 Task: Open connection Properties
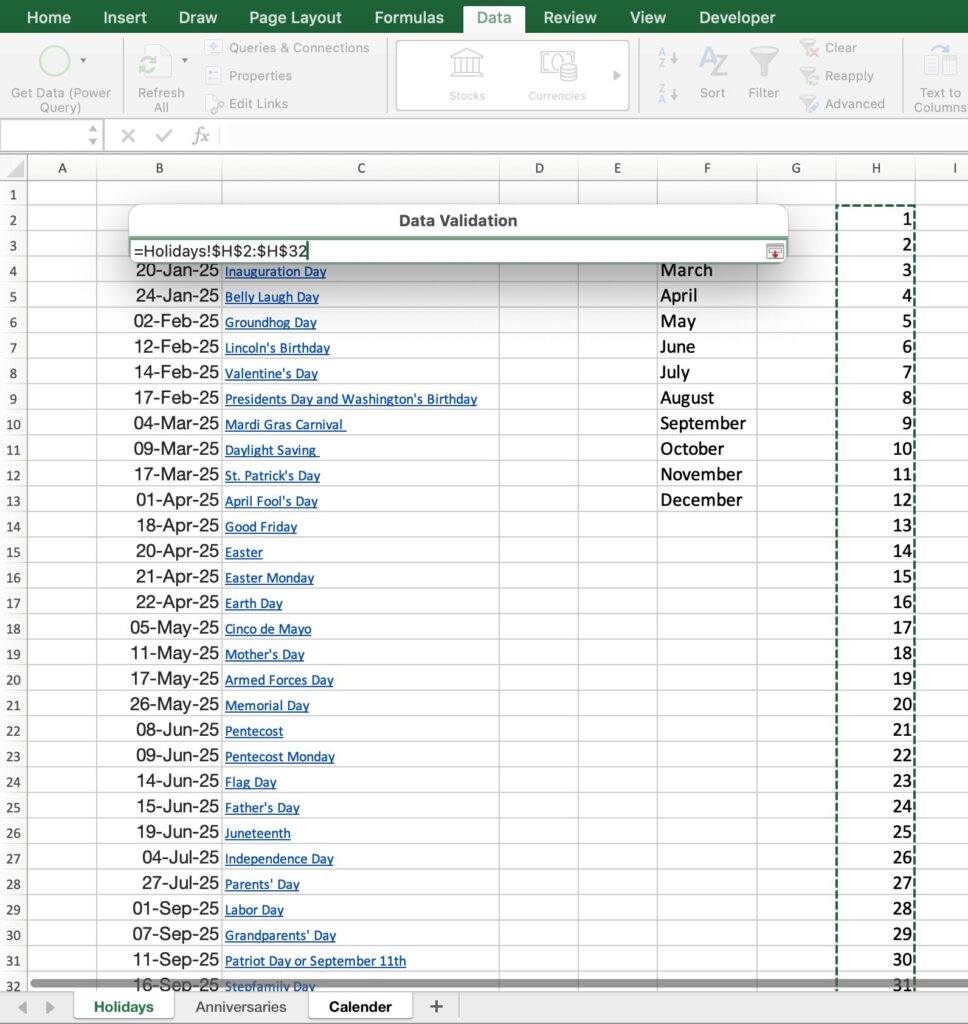click(249, 76)
